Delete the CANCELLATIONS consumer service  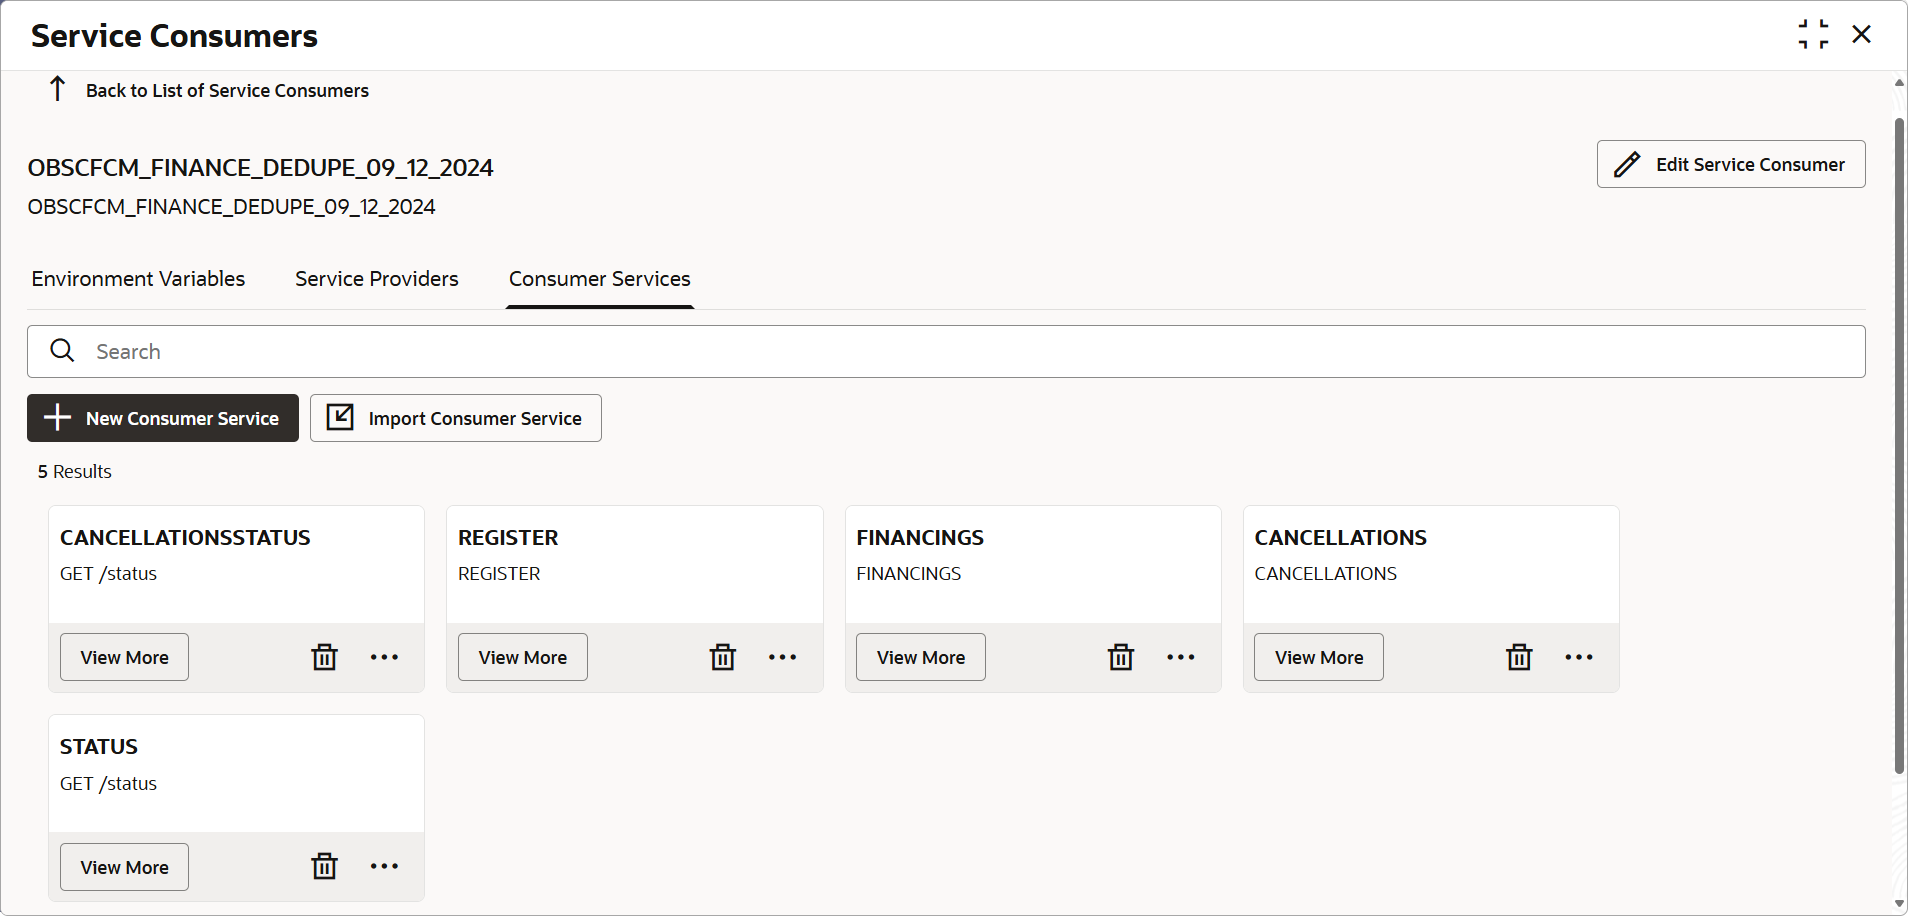coord(1519,657)
